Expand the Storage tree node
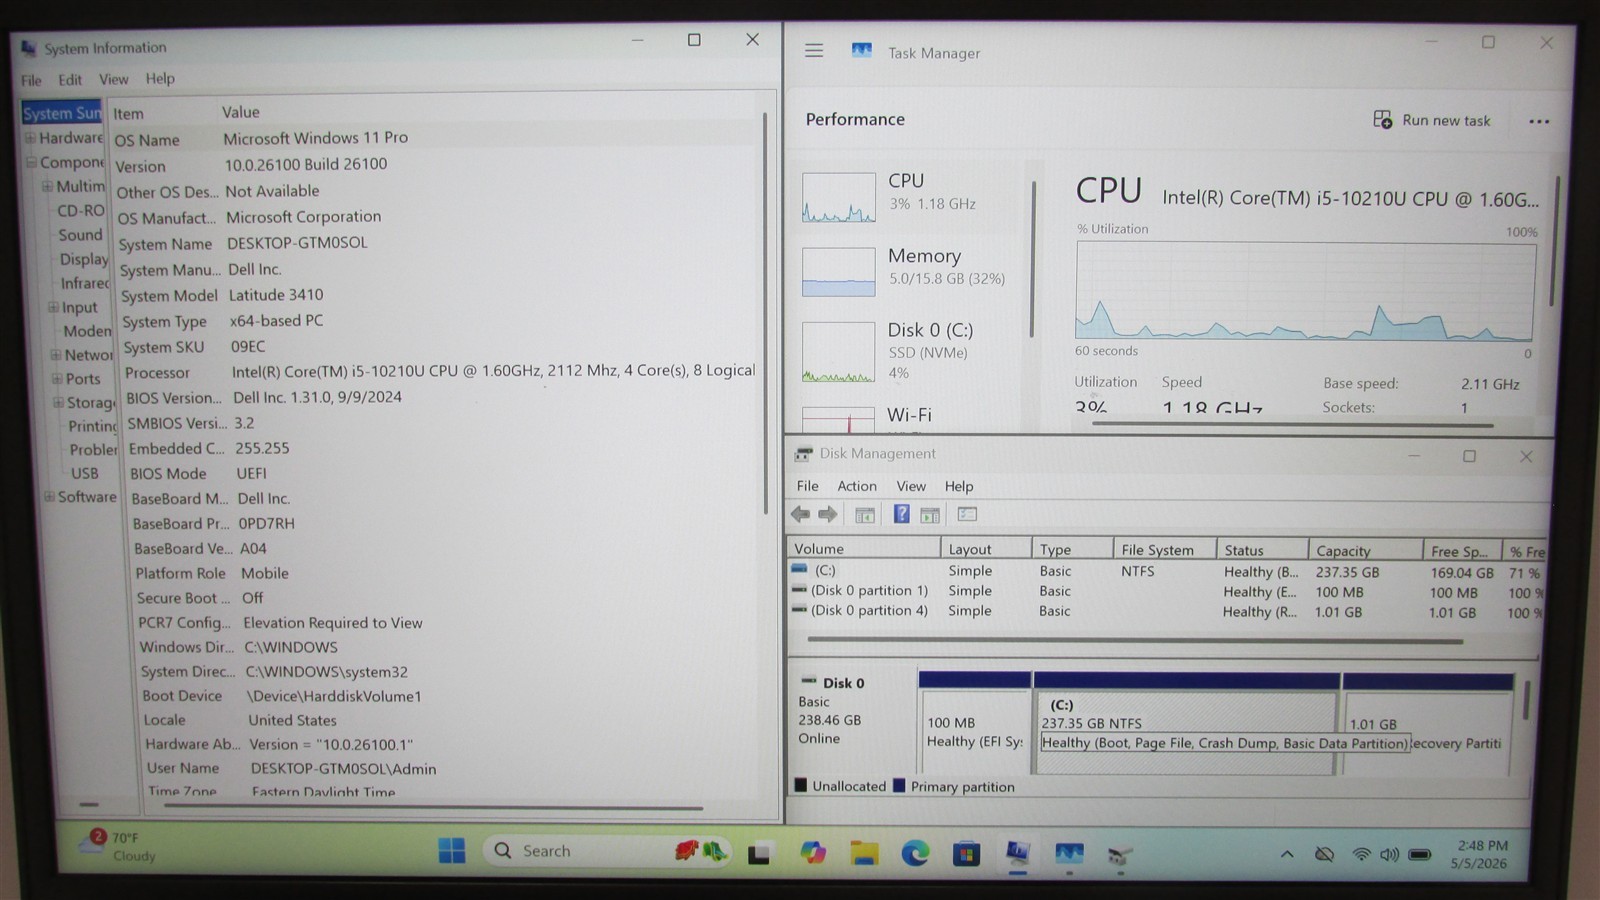 pyautogui.click(x=58, y=402)
